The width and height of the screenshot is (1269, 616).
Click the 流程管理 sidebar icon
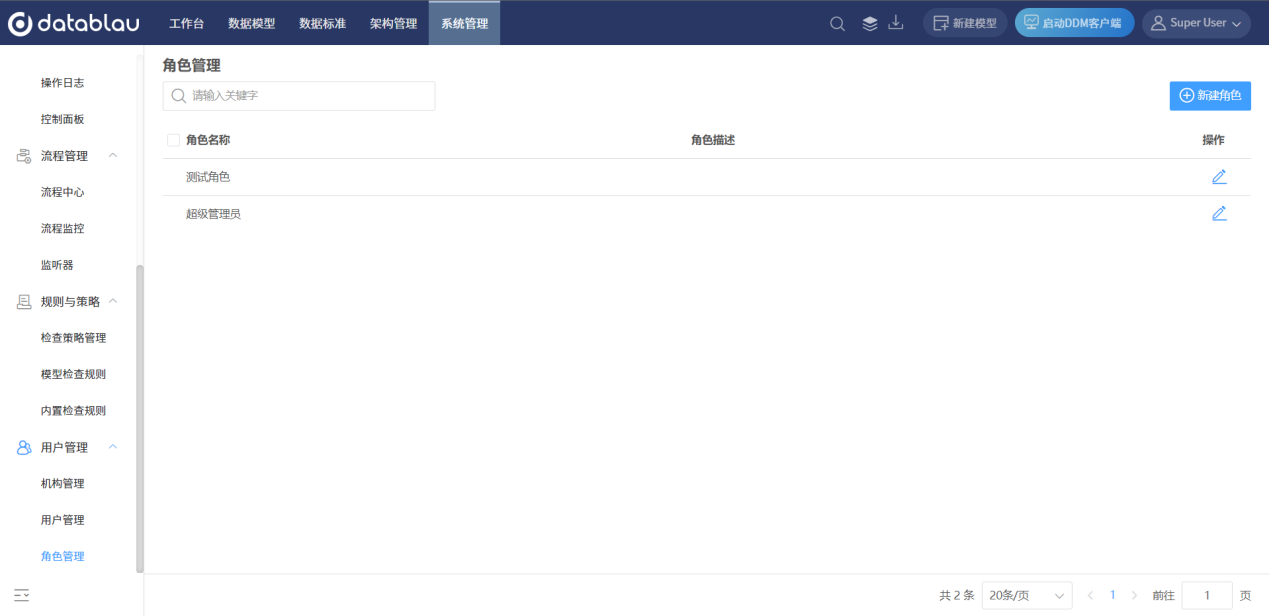24,156
